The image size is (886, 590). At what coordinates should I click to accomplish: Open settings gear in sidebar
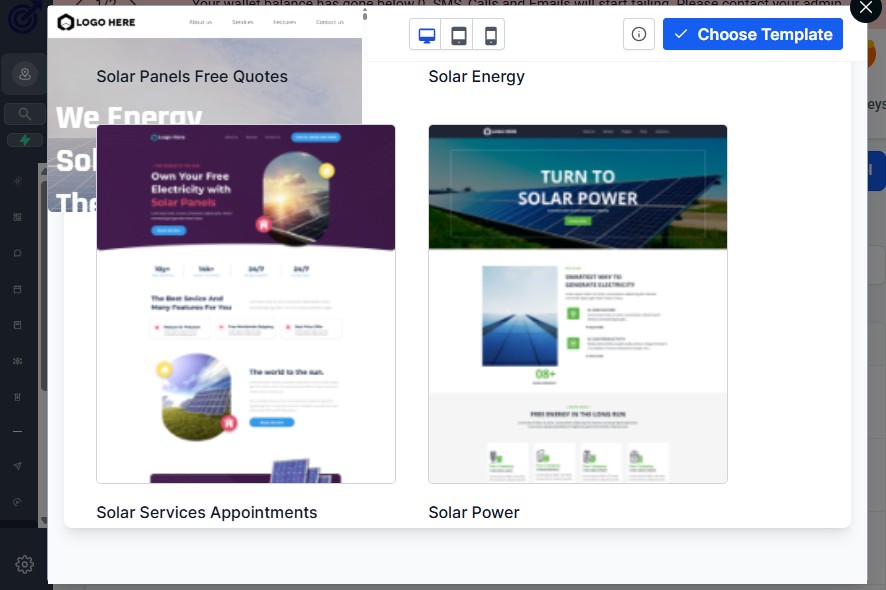point(24,564)
